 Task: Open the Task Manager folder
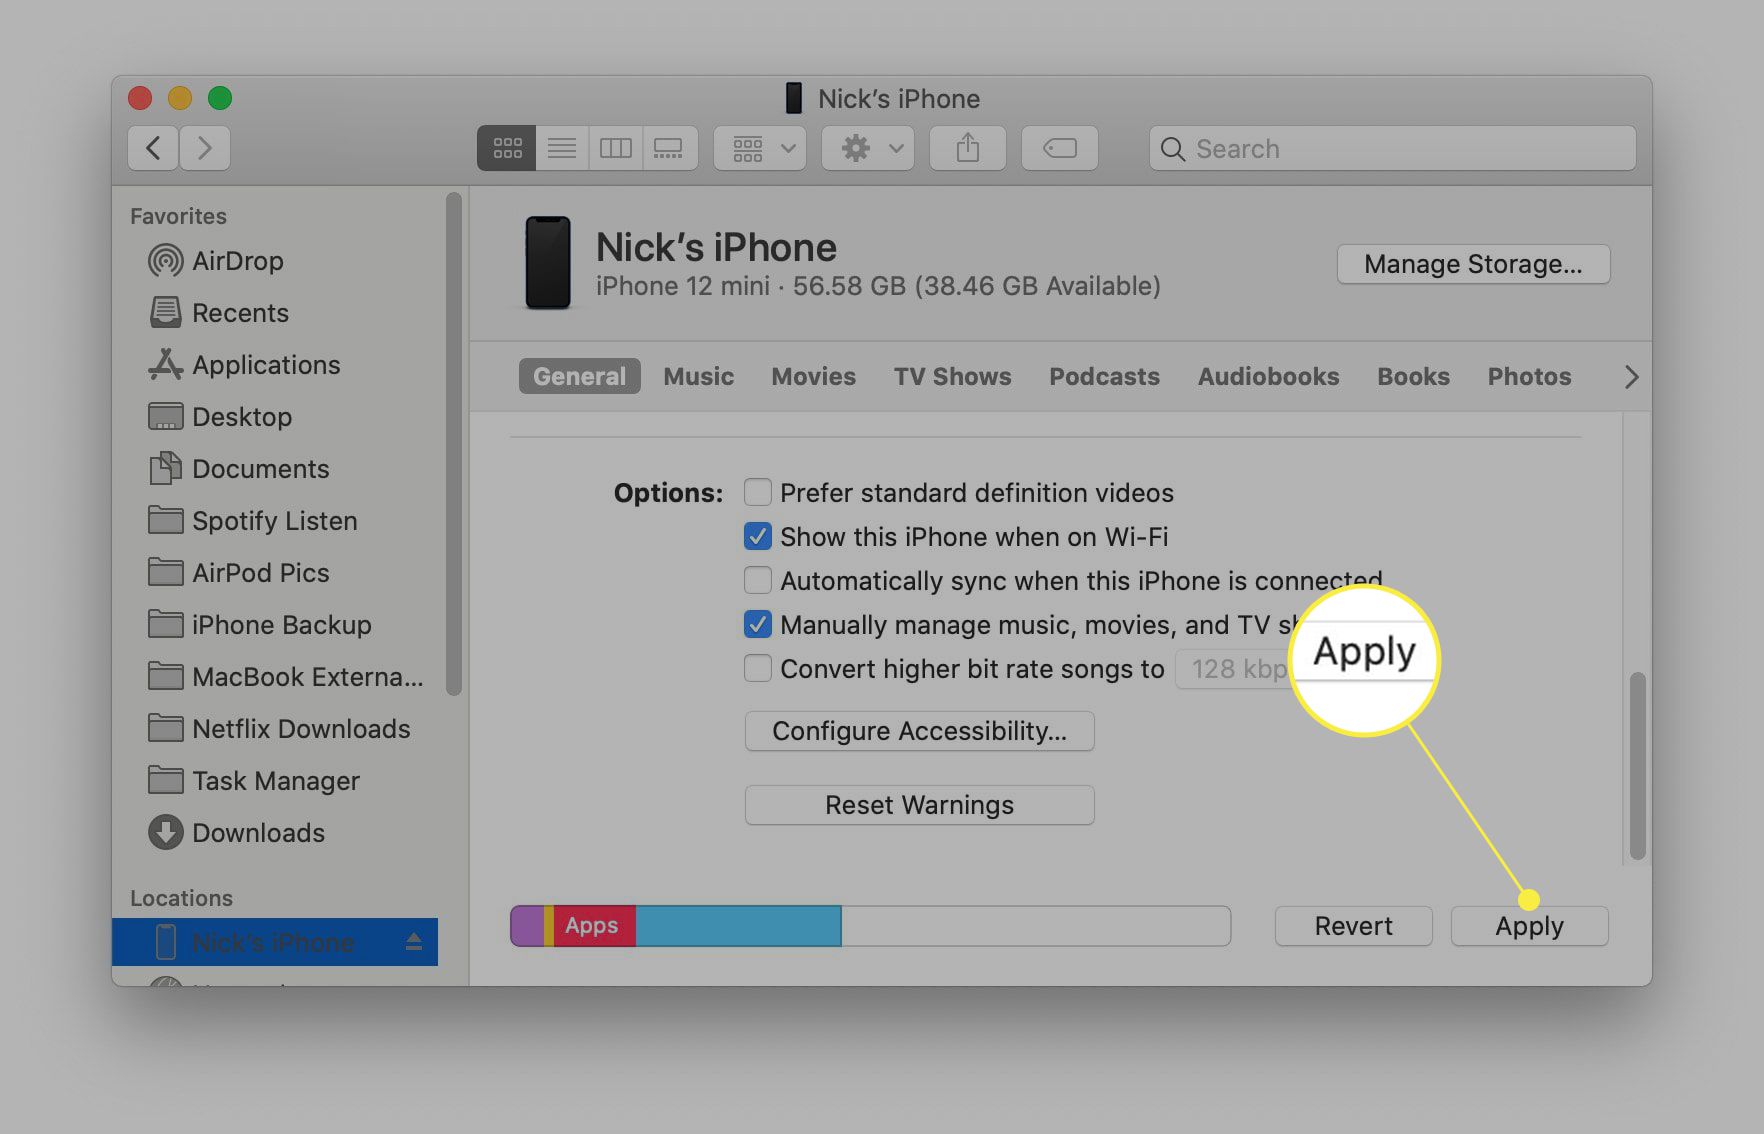[x=253, y=781]
